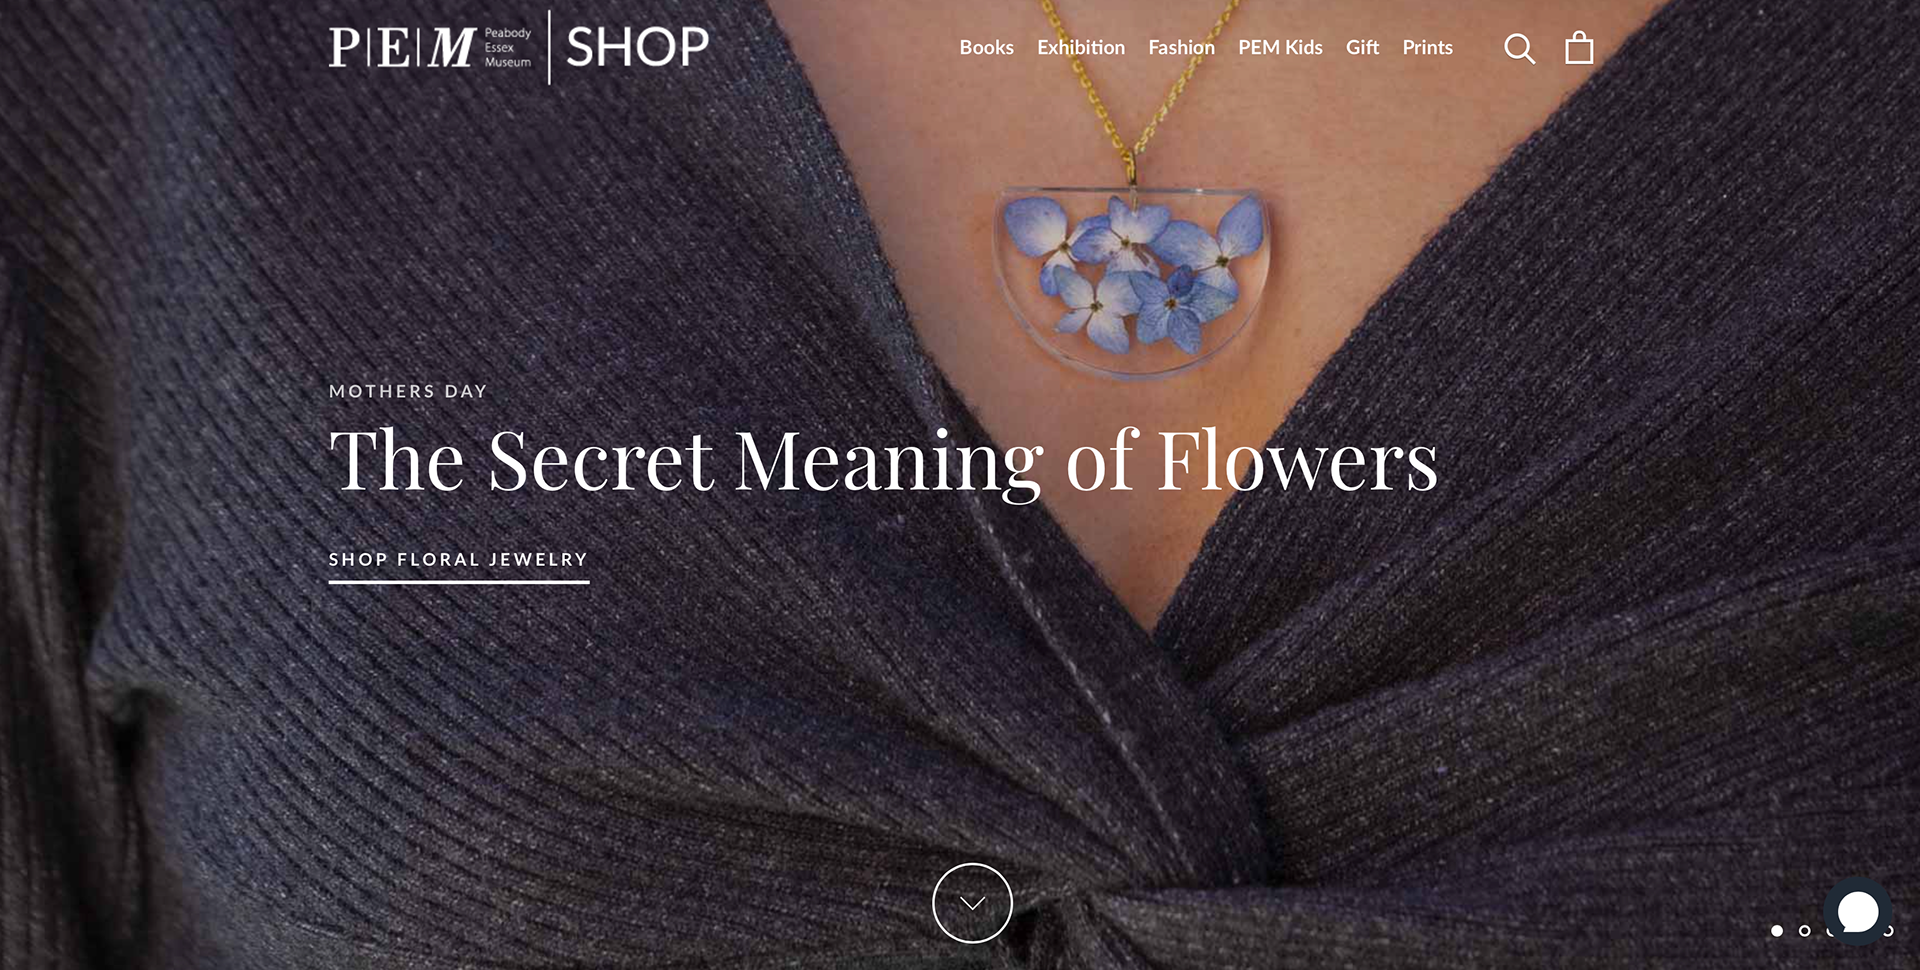Click the SHOP logo text

pos(638,47)
